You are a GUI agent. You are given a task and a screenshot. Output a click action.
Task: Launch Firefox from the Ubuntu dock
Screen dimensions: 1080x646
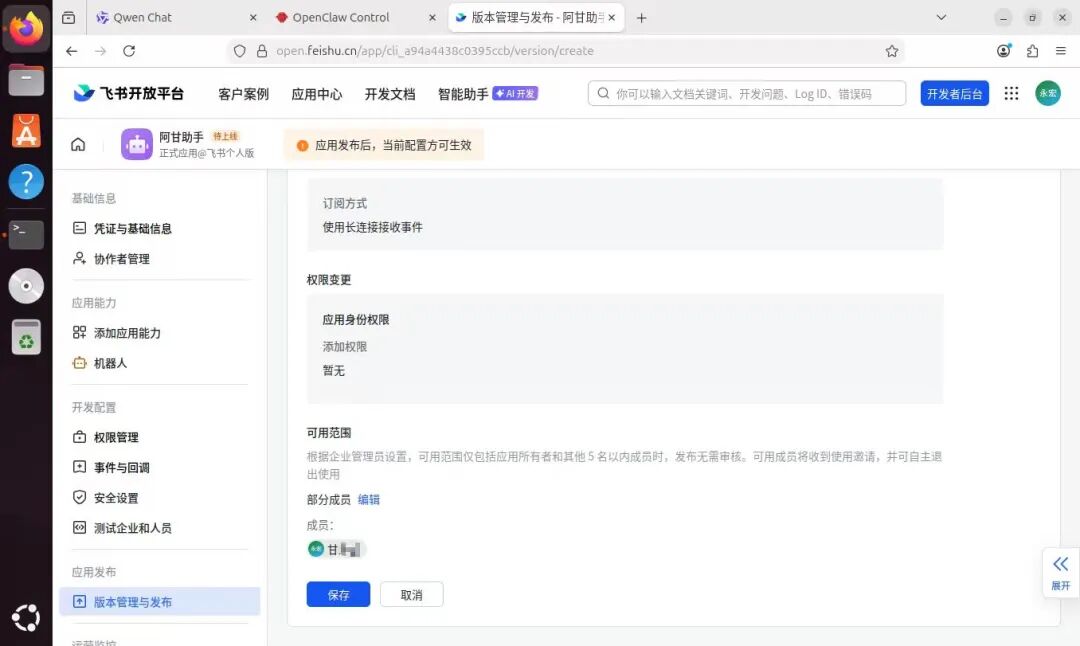25,28
